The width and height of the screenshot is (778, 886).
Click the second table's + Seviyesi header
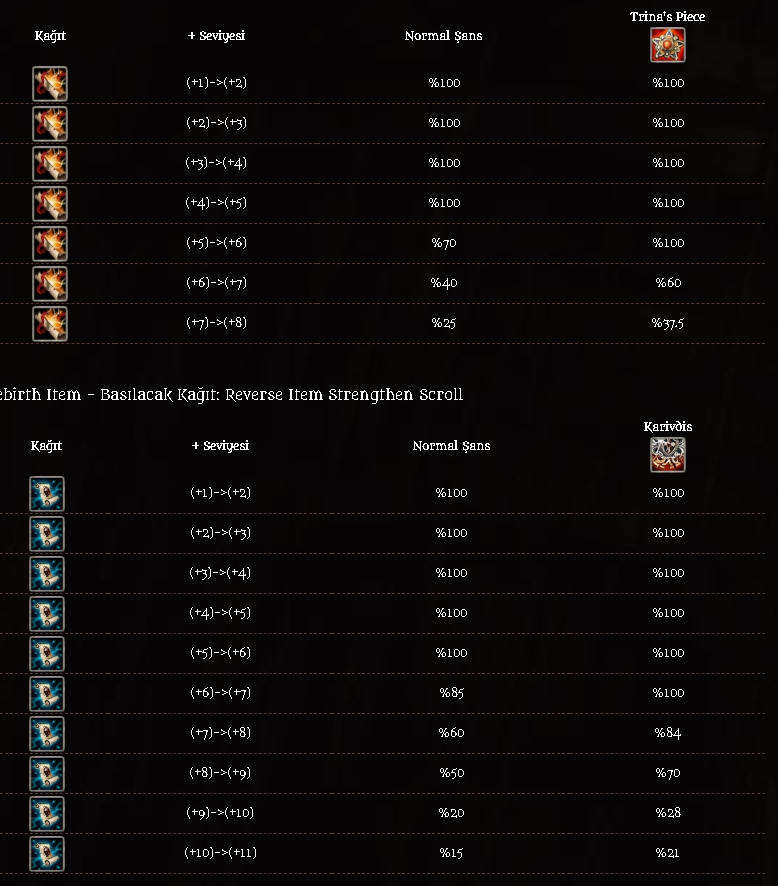click(x=220, y=446)
